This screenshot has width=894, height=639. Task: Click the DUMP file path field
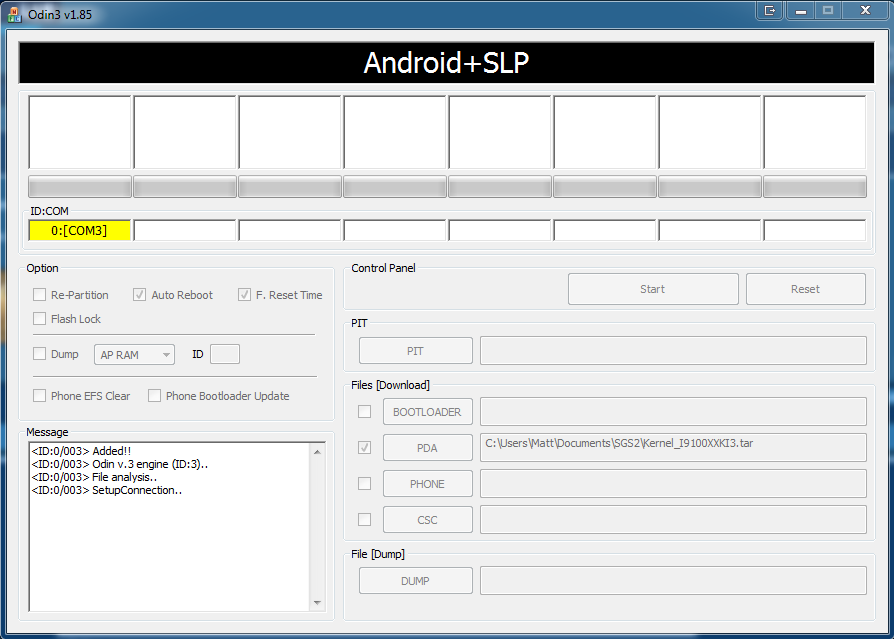(x=673, y=580)
